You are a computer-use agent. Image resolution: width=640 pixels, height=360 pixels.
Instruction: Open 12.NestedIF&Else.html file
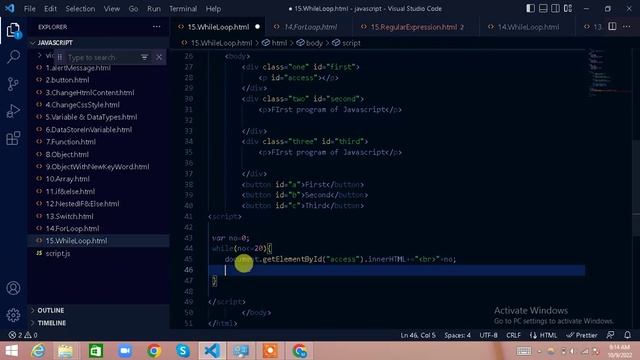pos(82,204)
